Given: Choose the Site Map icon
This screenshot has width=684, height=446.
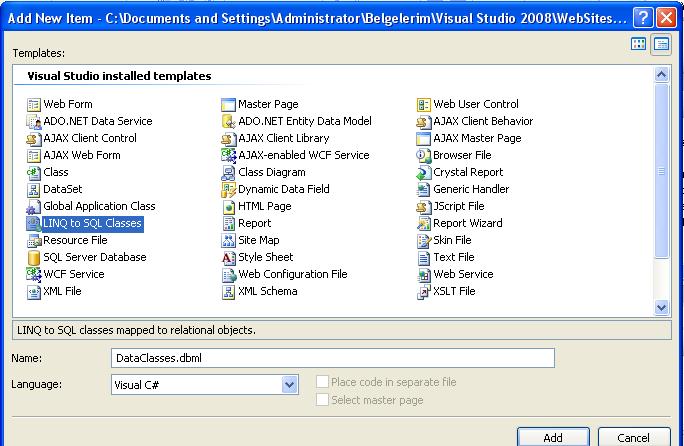Looking at the screenshot, I should tap(229, 241).
